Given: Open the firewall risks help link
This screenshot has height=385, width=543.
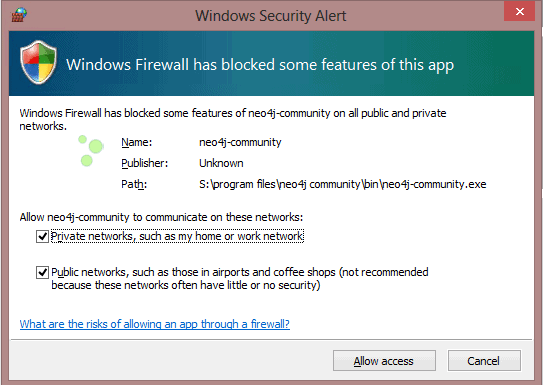Looking at the screenshot, I should (154, 324).
